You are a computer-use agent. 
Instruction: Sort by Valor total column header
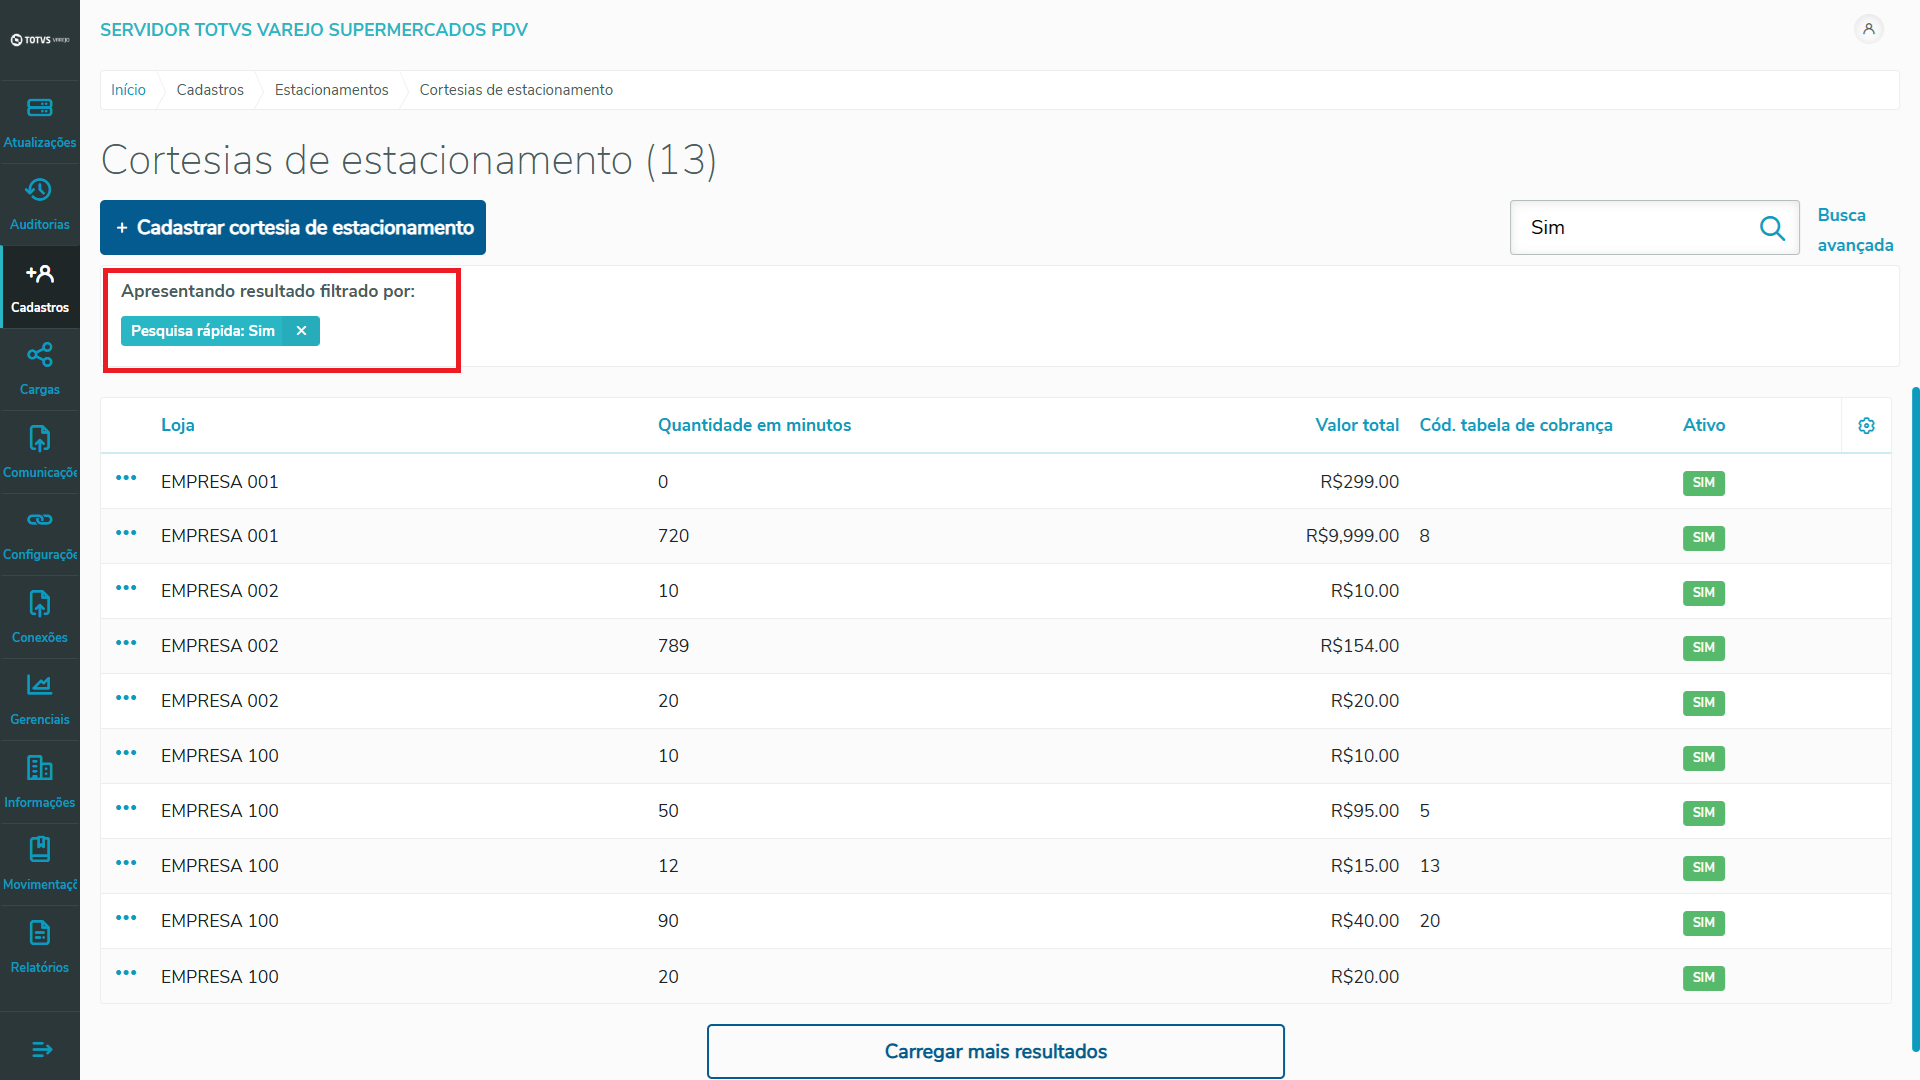[x=1356, y=425]
